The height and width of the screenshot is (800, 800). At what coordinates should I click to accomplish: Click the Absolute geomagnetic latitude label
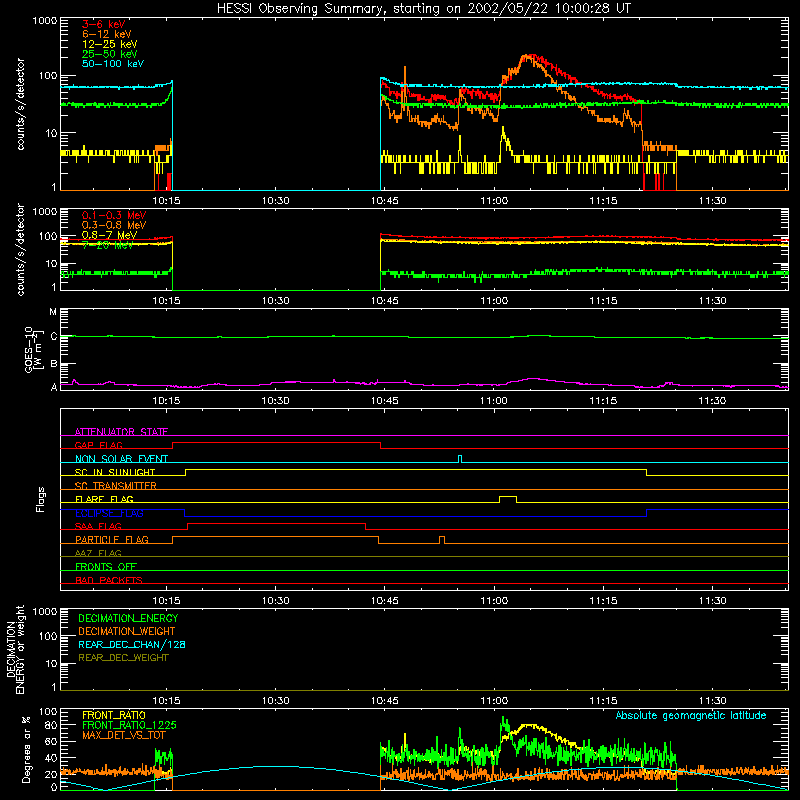691,715
